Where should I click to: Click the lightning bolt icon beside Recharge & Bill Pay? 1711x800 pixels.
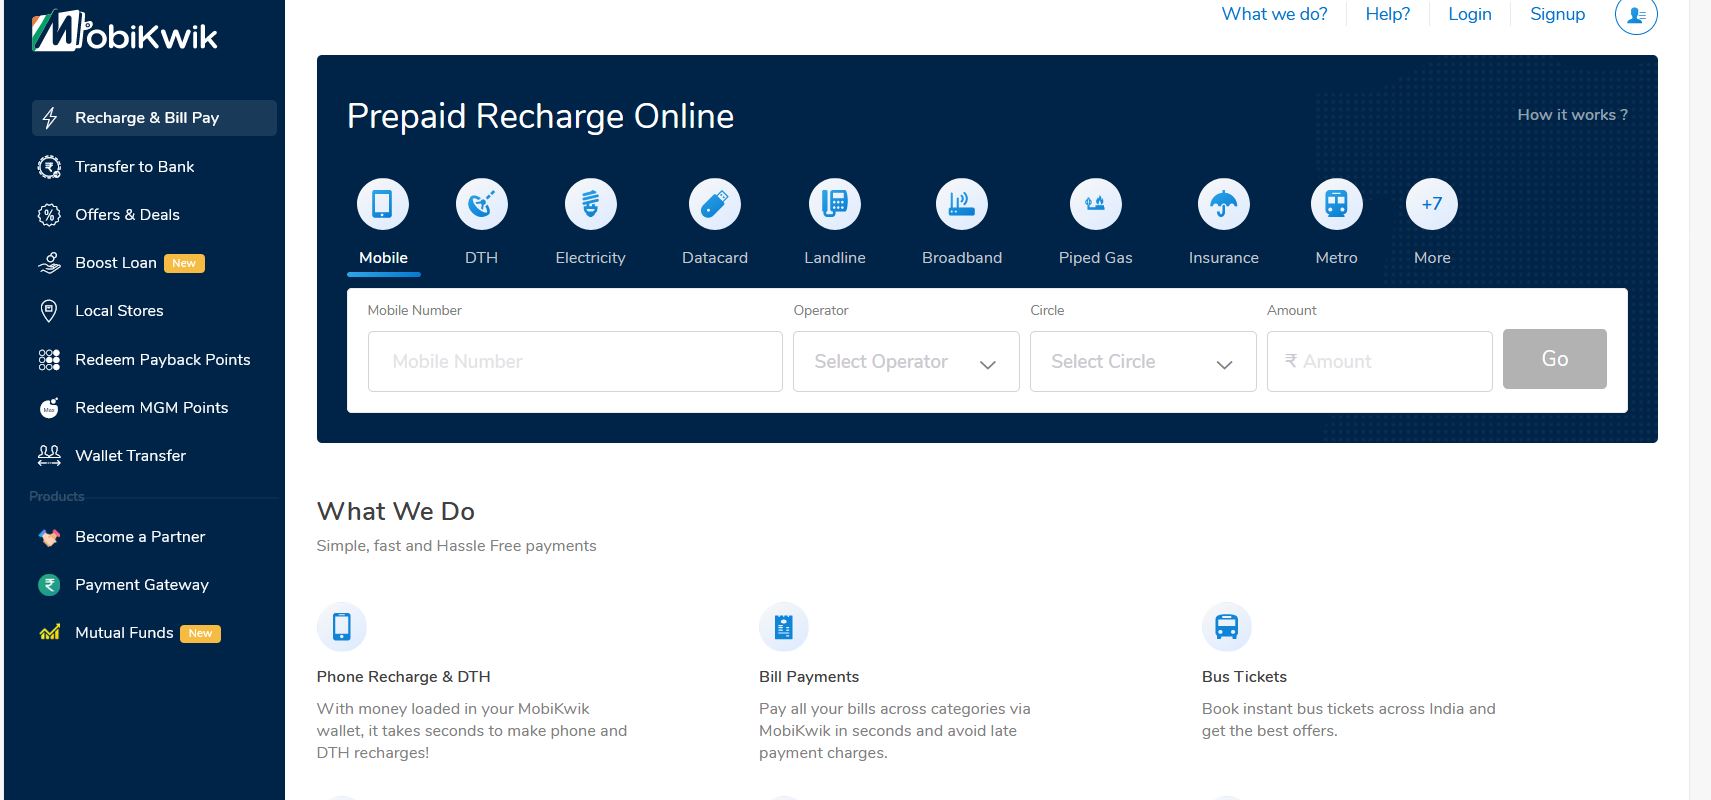coord(50,118)
